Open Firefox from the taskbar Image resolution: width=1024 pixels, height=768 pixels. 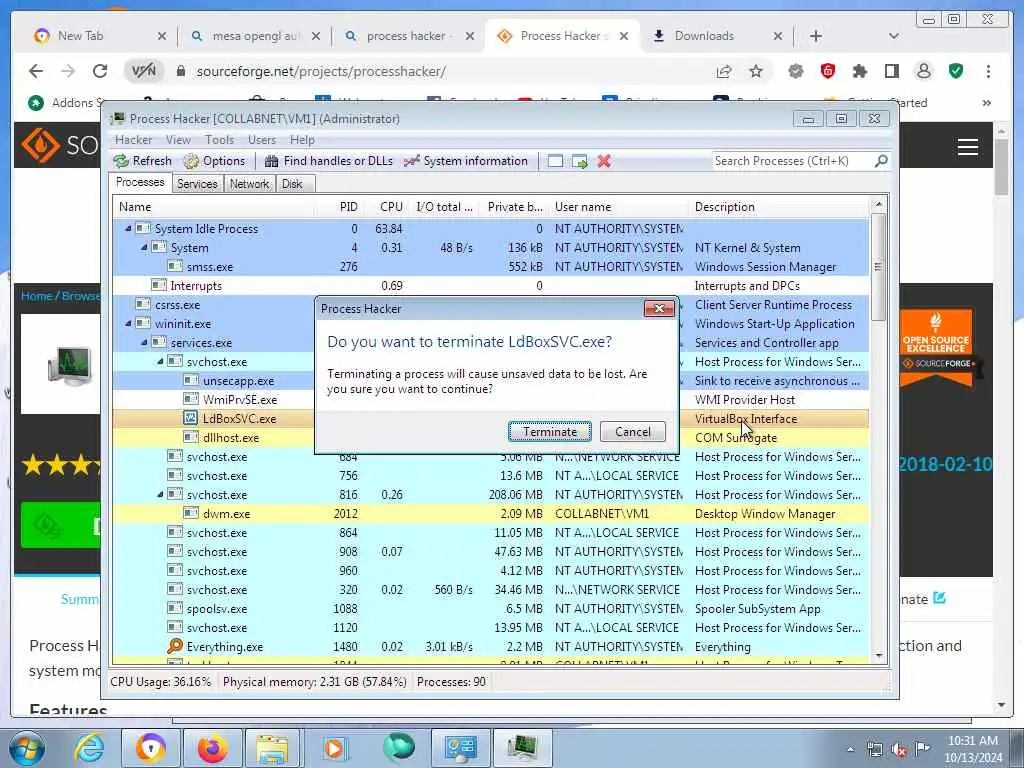212,748
